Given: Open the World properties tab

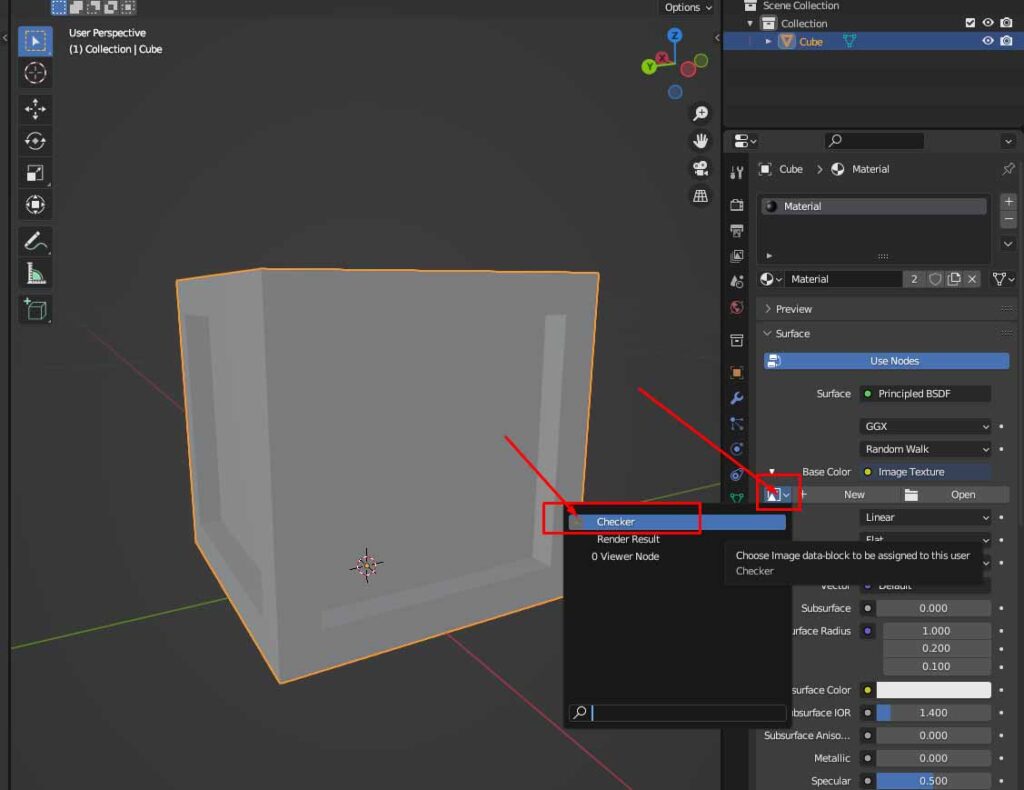Looking at the screenshot, I should (x=737, y=308).
